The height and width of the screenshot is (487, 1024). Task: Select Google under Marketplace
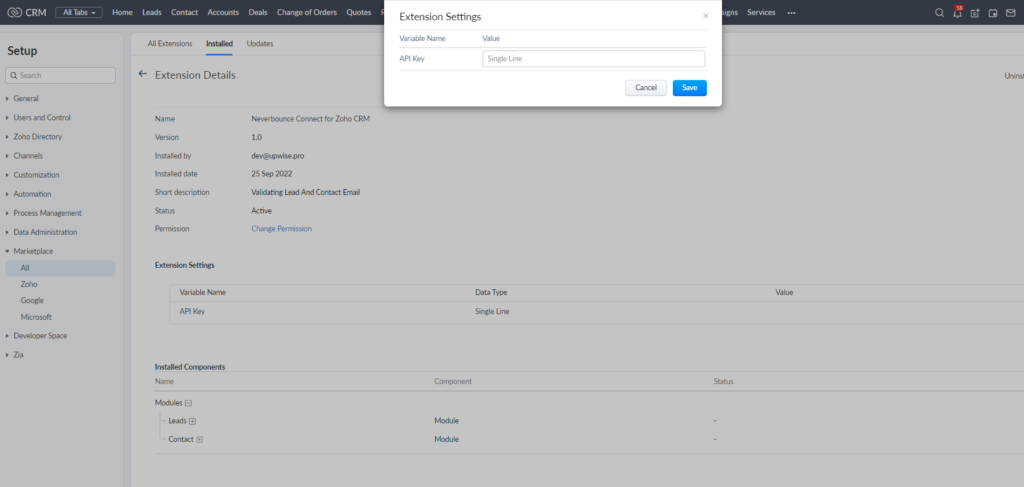32,300
